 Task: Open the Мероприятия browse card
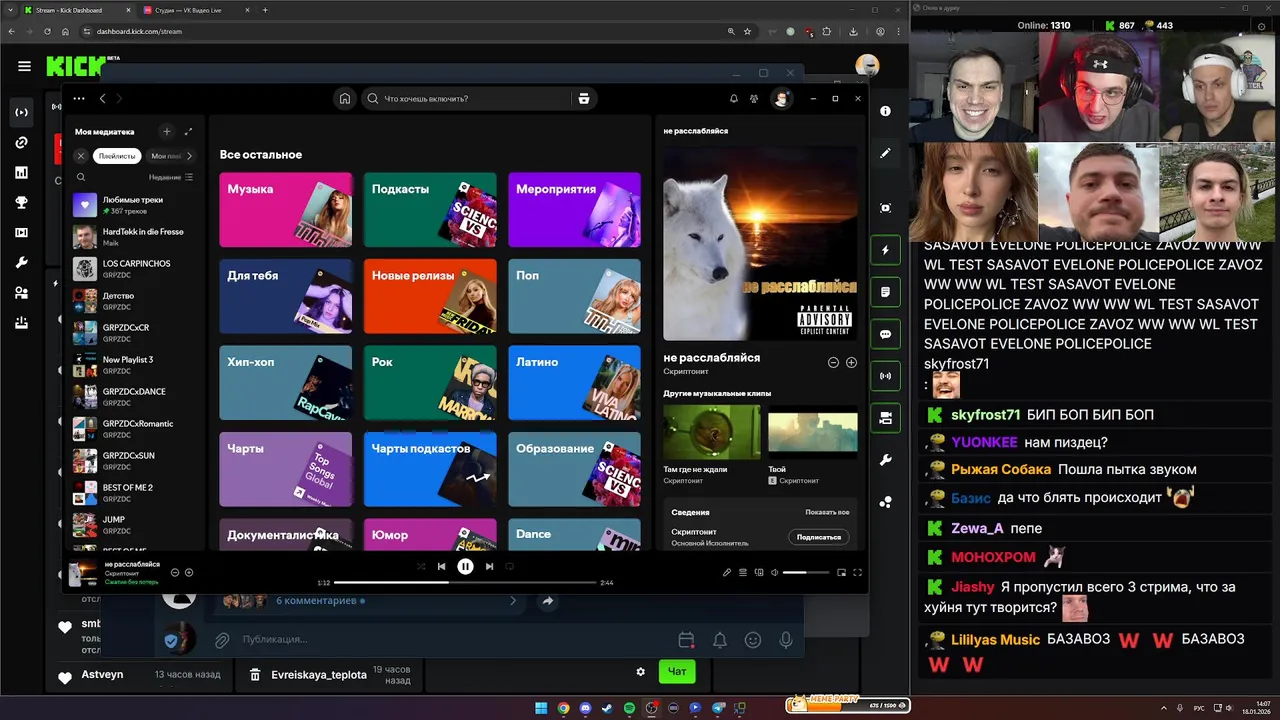(x=574, y=209)
